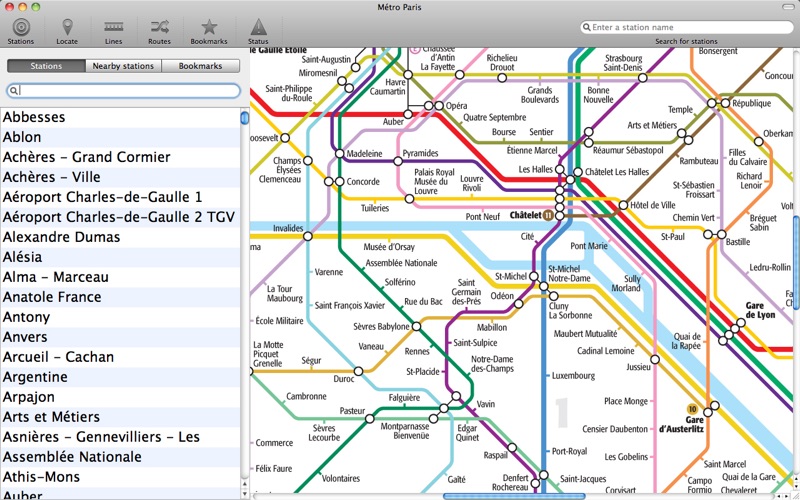Viewport: 800px width, 500px height.
Task: Click map horizontal scrollbar thumb
Action: point(514,496)
